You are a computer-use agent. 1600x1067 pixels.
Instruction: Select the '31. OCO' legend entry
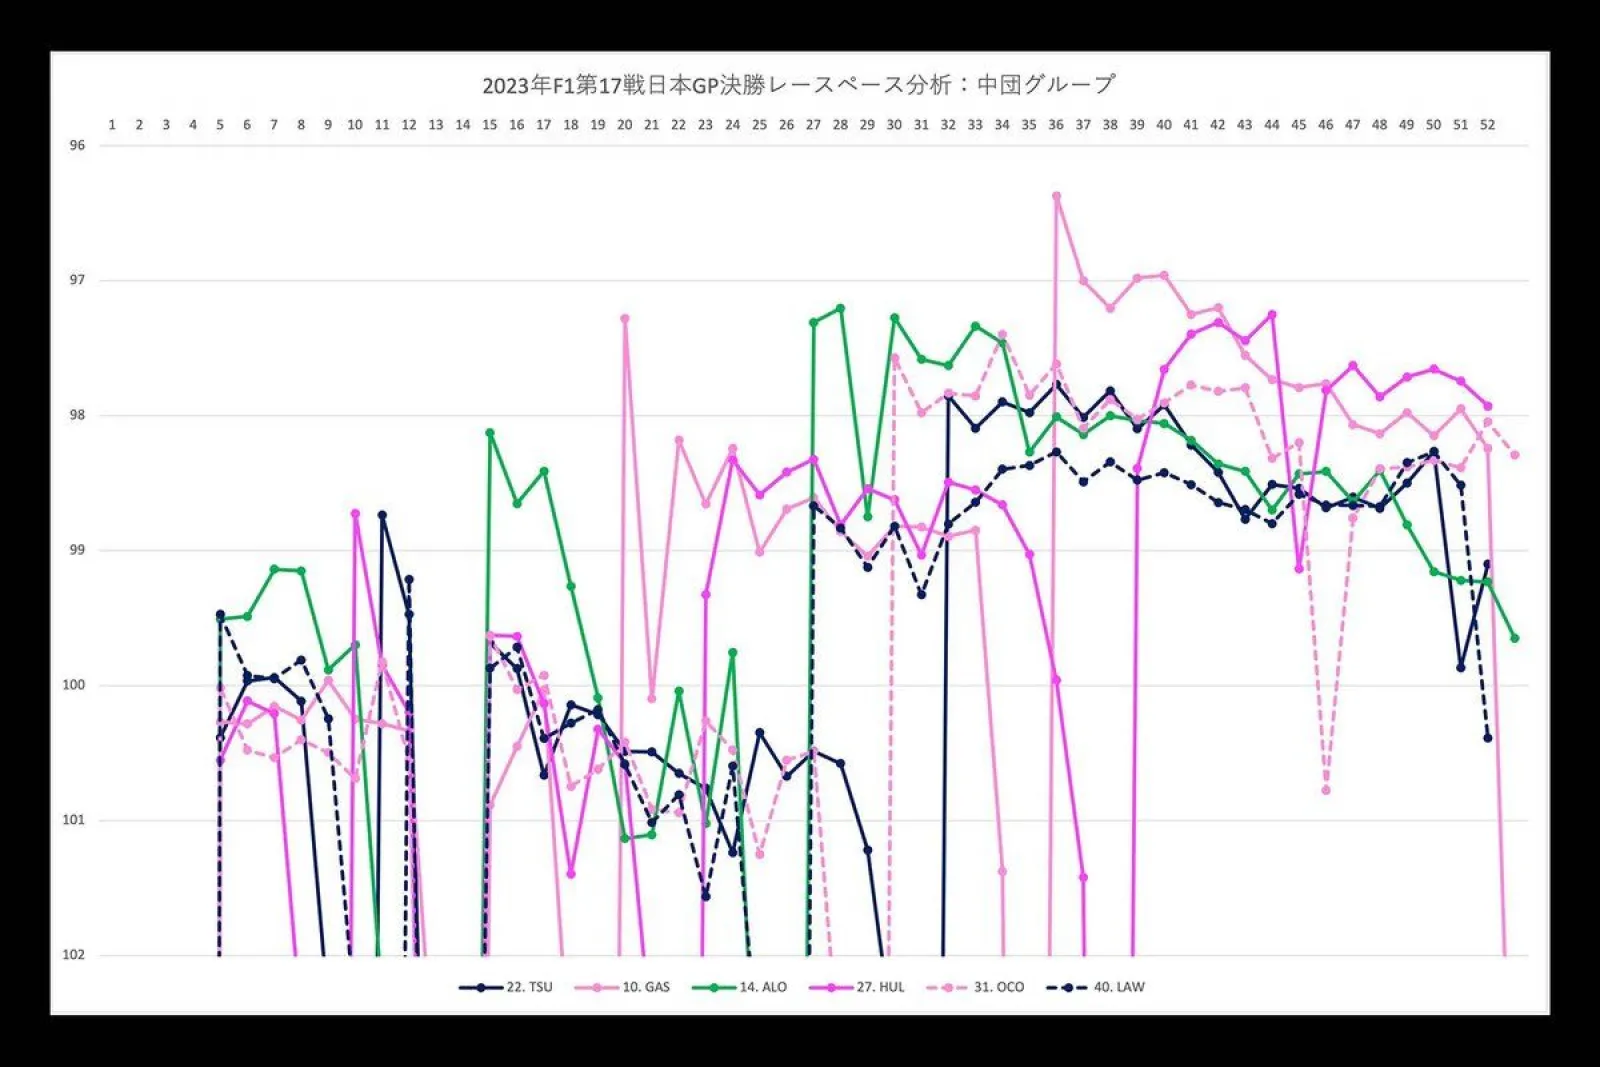pyautogui.click(x=976, y=987)
